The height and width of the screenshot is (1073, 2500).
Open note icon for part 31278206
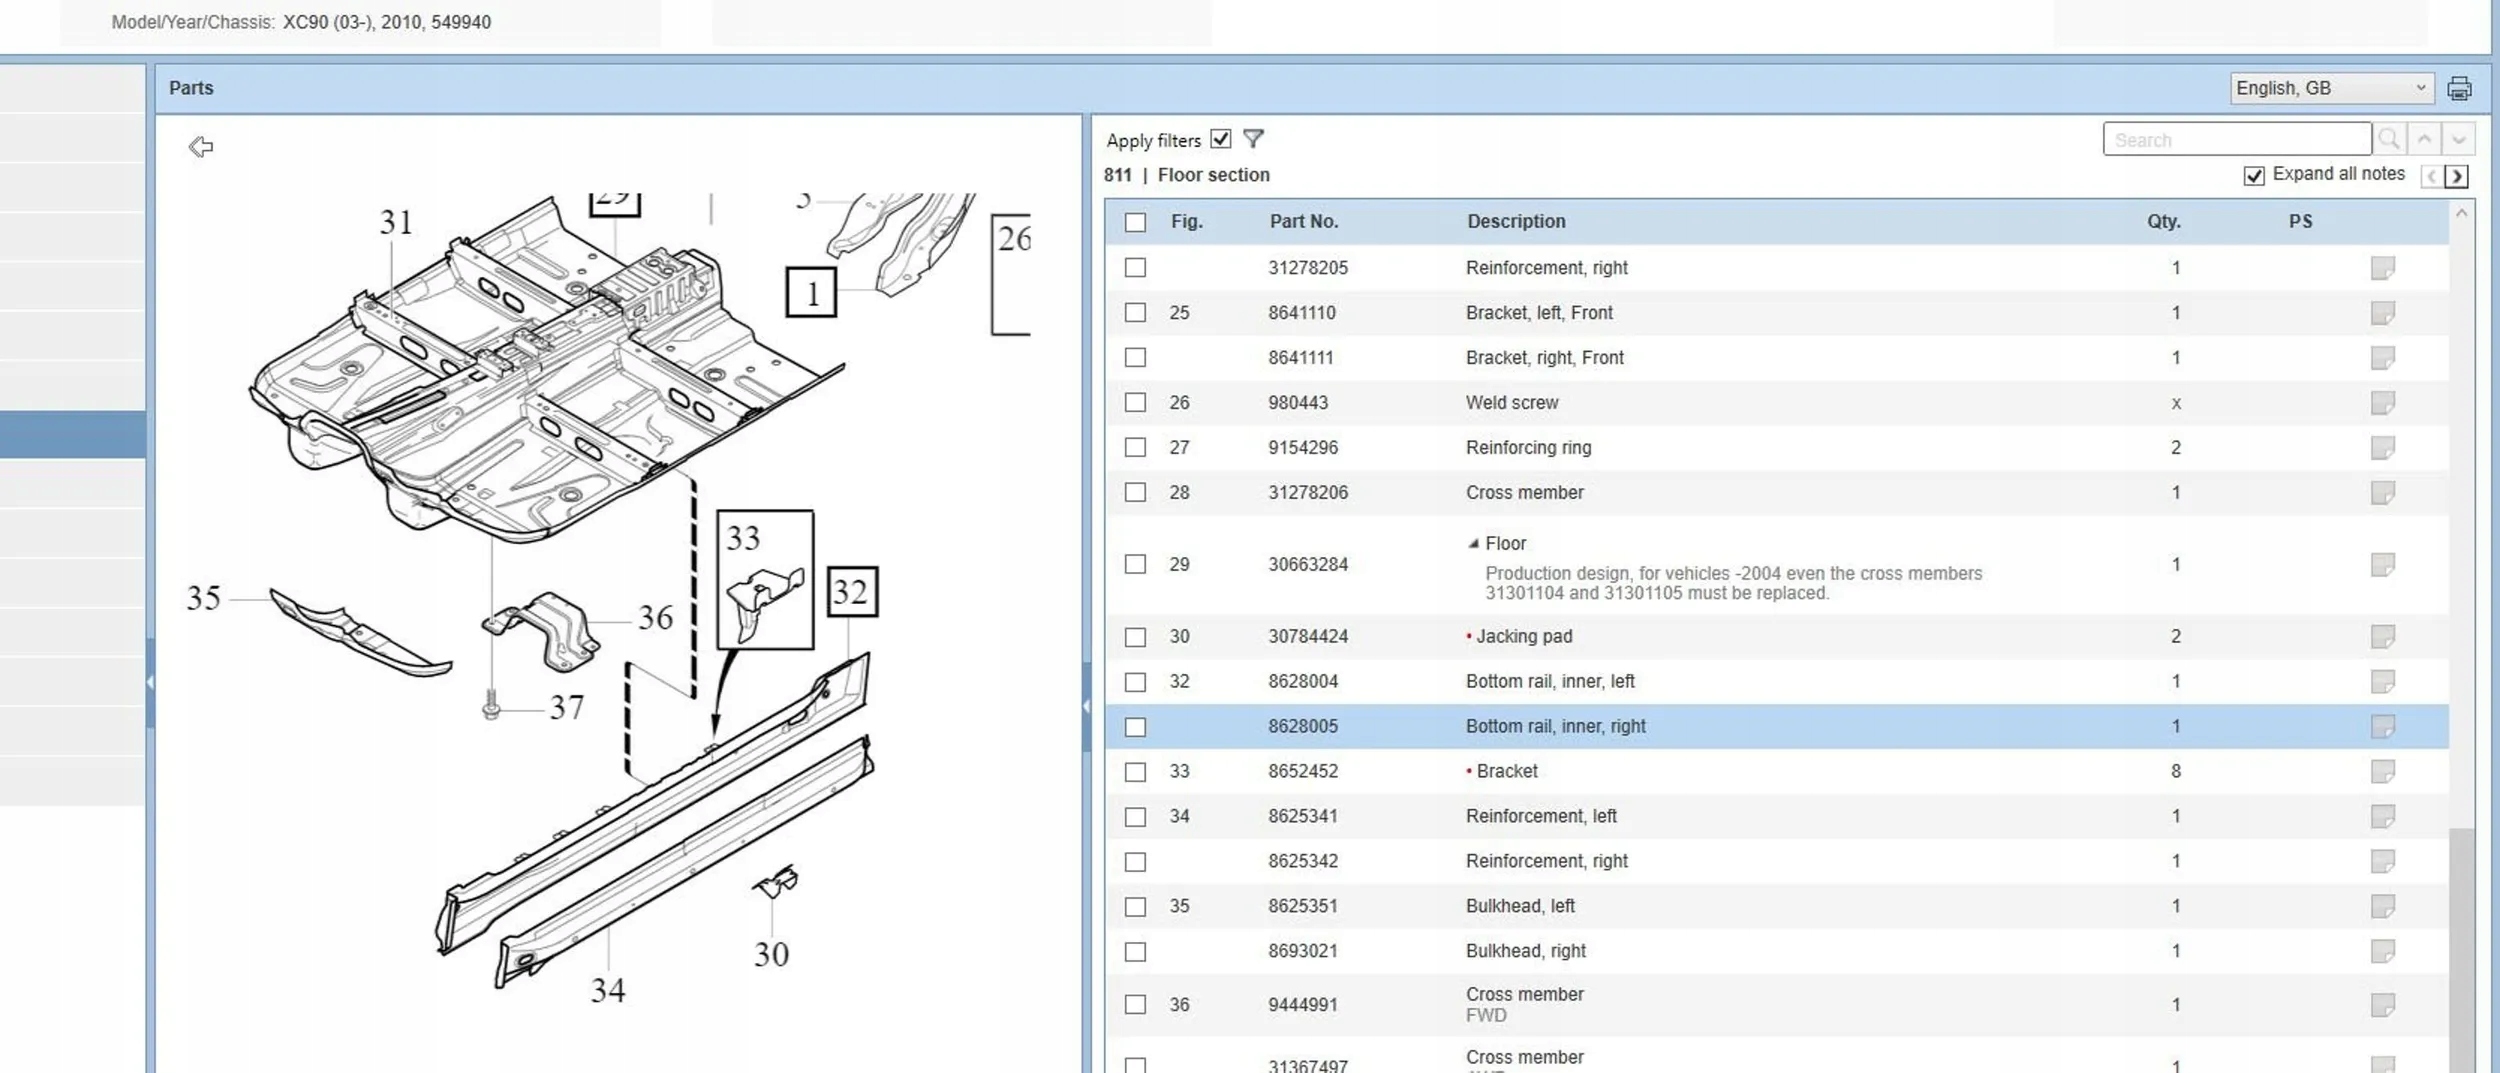pos(2382,493)
